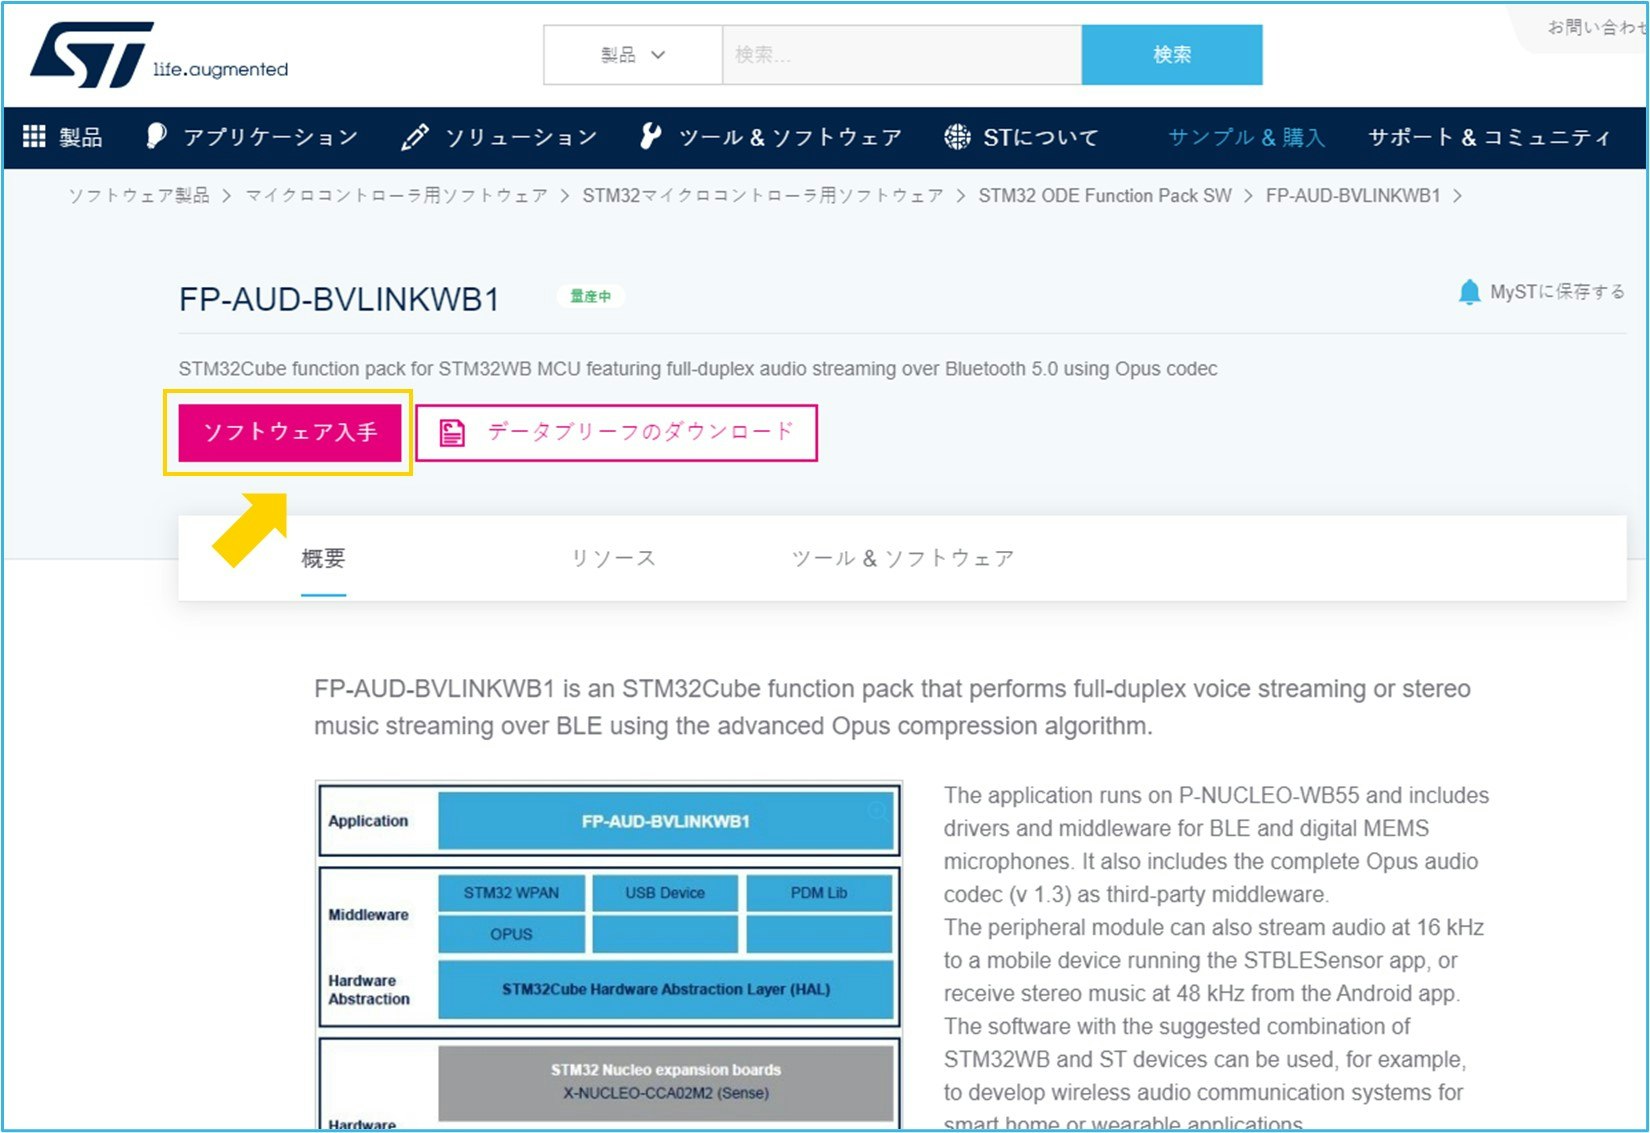This screenshot has width=1650, height=1133.
Task: Click the globe icon beside STについて
Action: [958, 136]
